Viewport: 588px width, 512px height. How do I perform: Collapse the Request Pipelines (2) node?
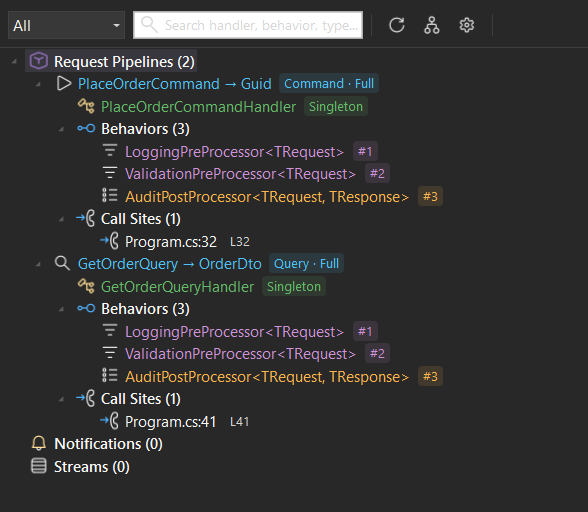[x=14, y=62]
